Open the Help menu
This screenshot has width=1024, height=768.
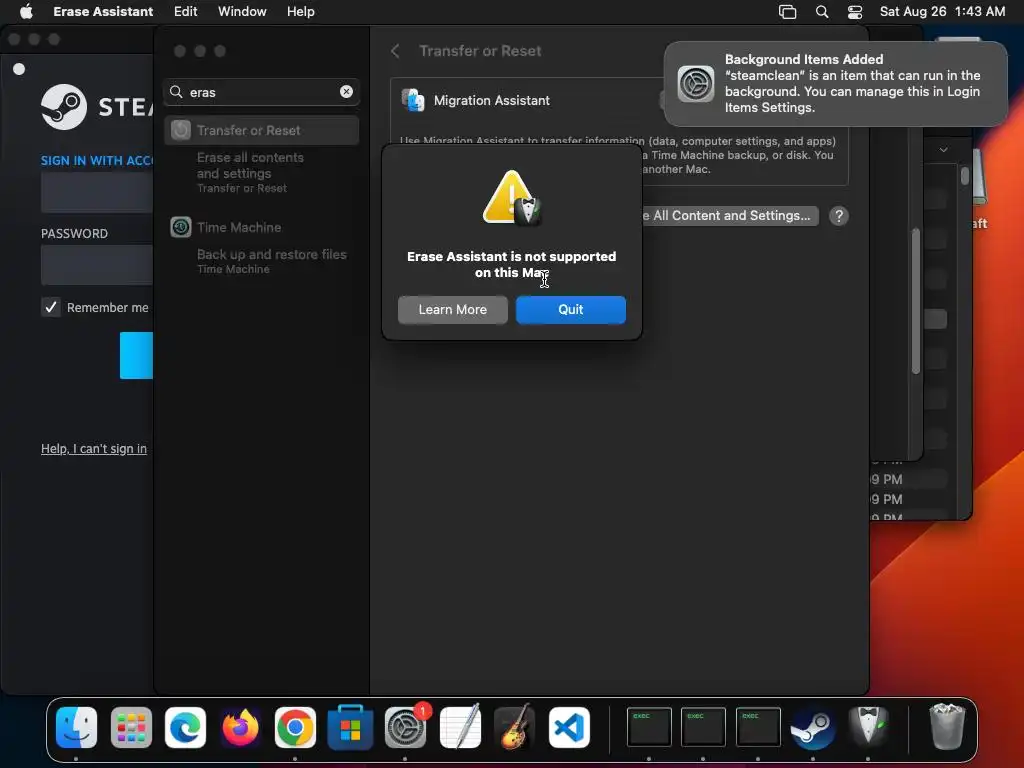tap(300, 11)
